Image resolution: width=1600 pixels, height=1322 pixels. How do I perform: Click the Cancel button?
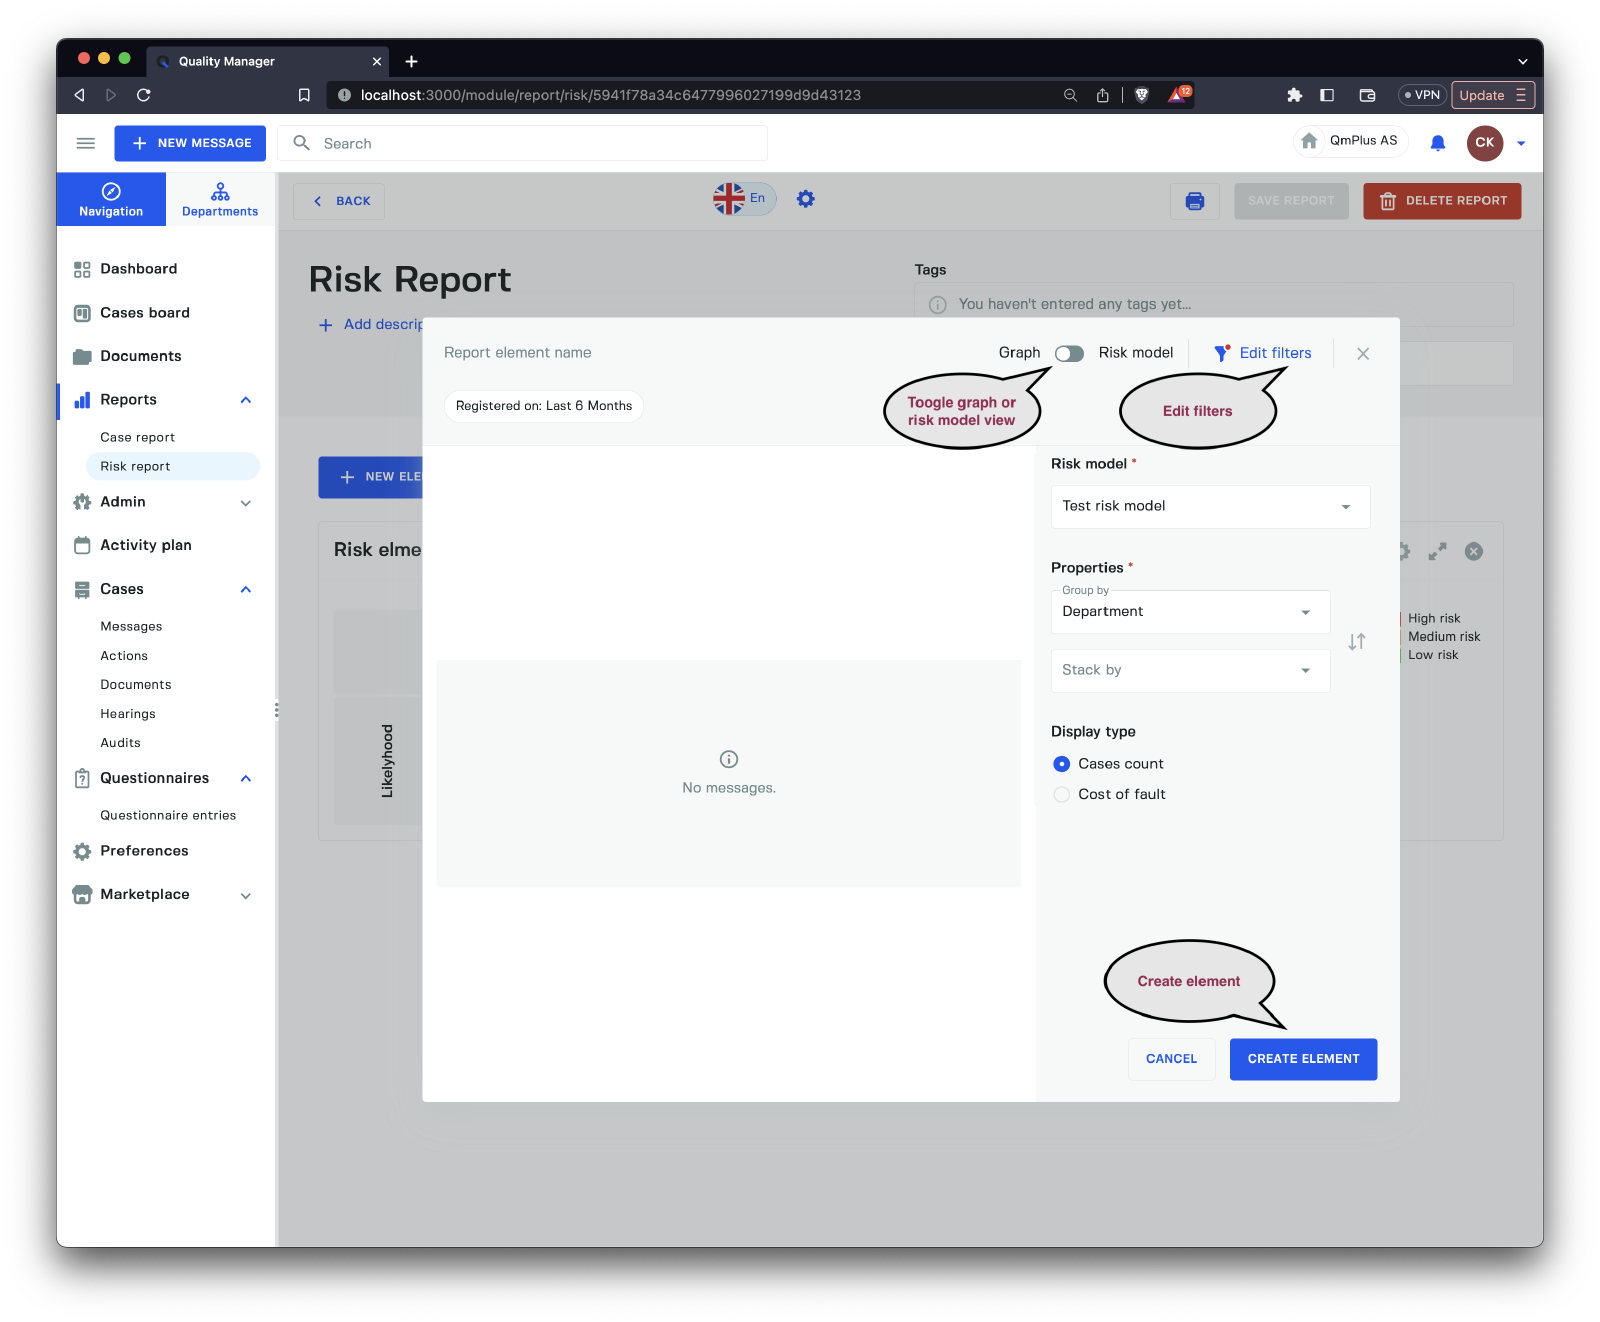(x=1171, y=1059)
